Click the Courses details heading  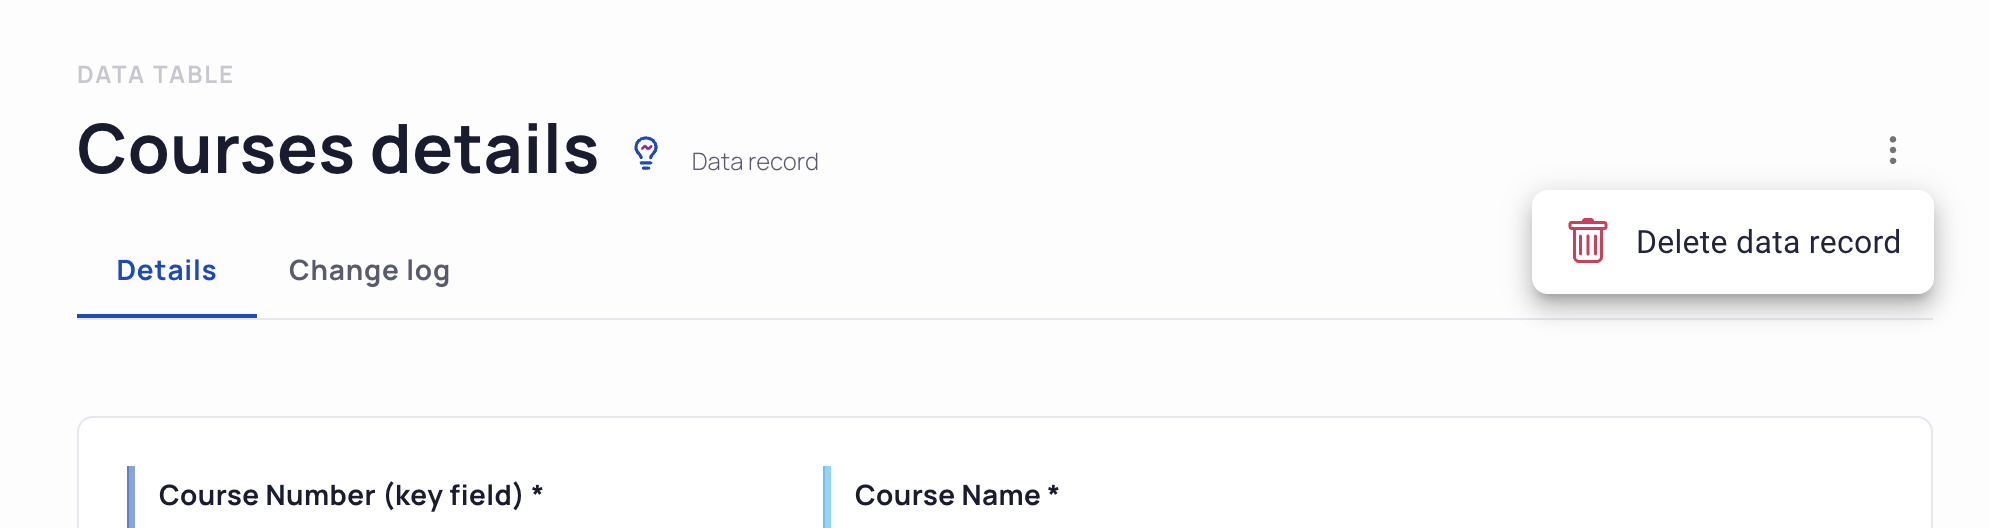tap(338, 150)
